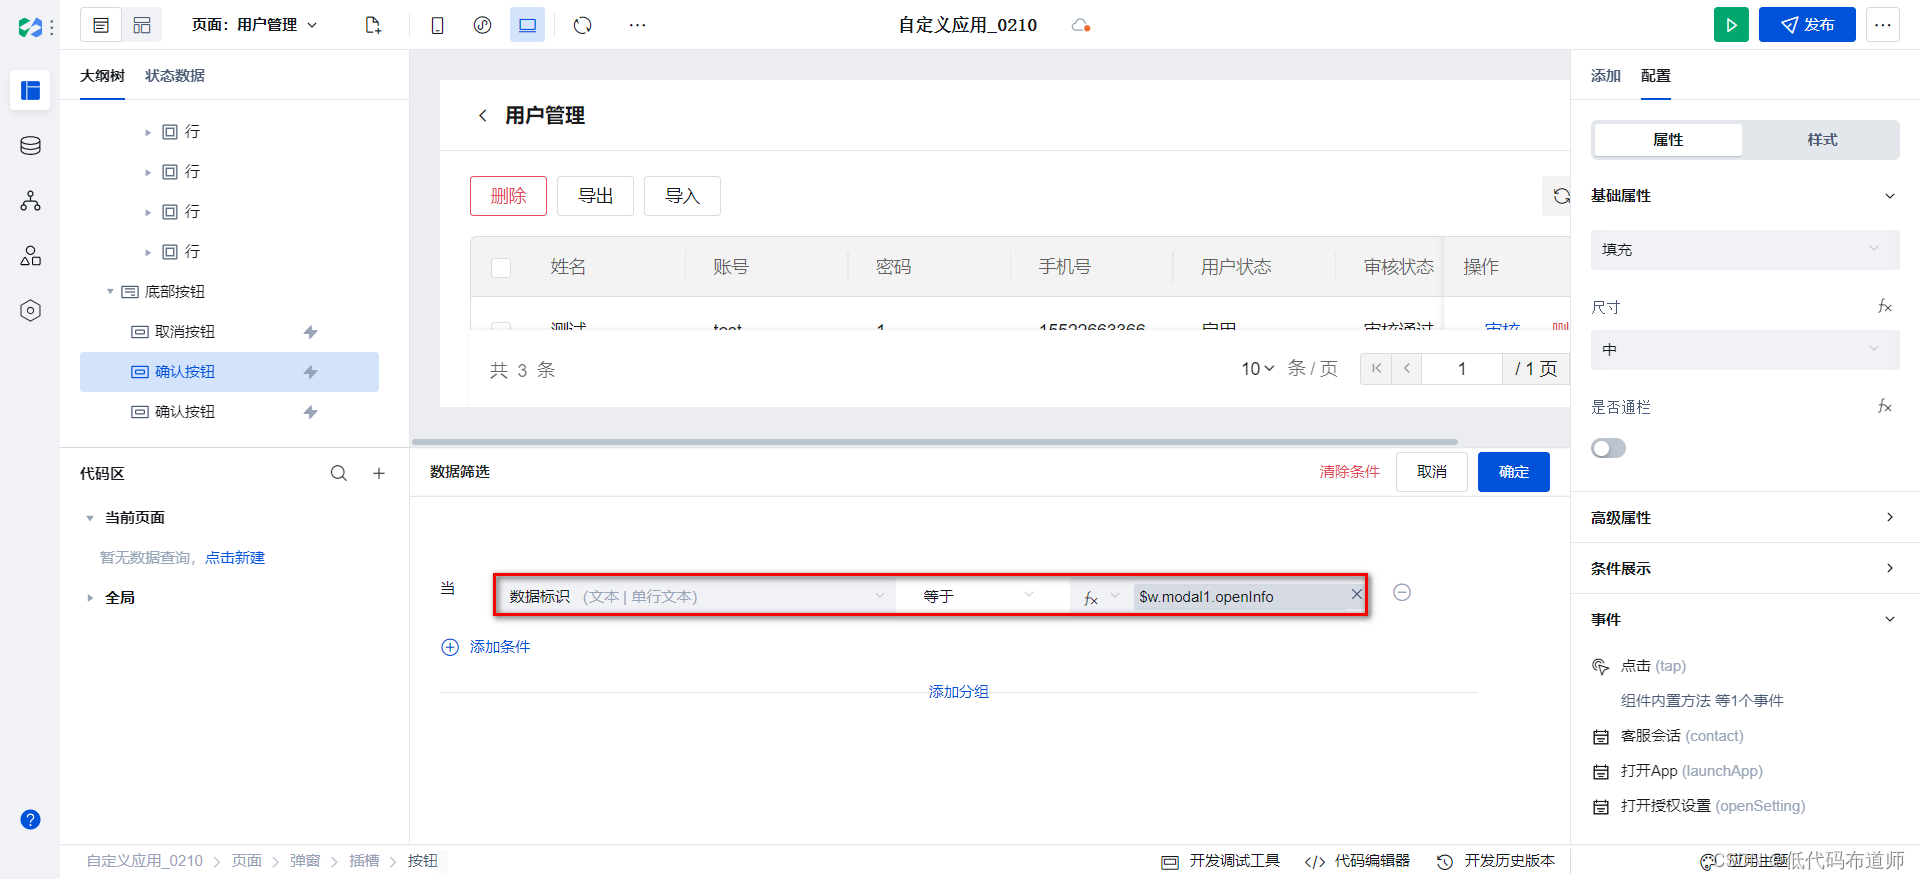Check the table header select-all checkbox
The width and height of the screenshot is (1920, 879).
501,267
